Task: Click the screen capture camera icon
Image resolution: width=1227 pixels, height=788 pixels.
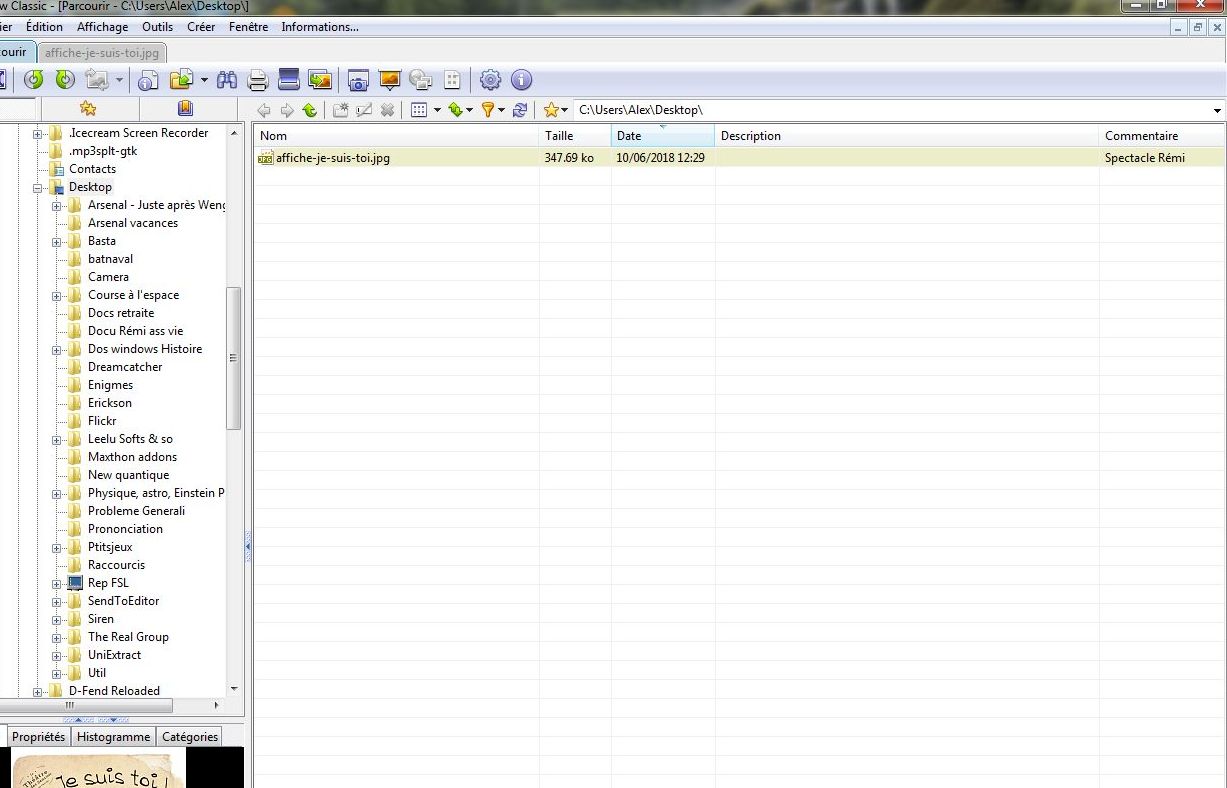Action: coord(358,80)
